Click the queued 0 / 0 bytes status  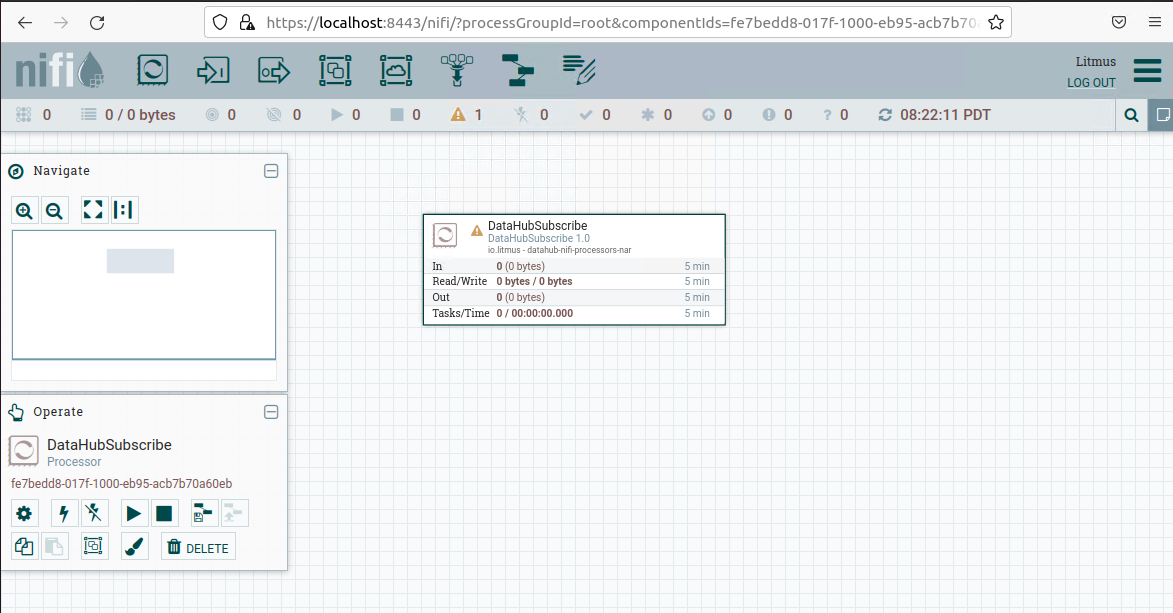[x=128, y=115]
